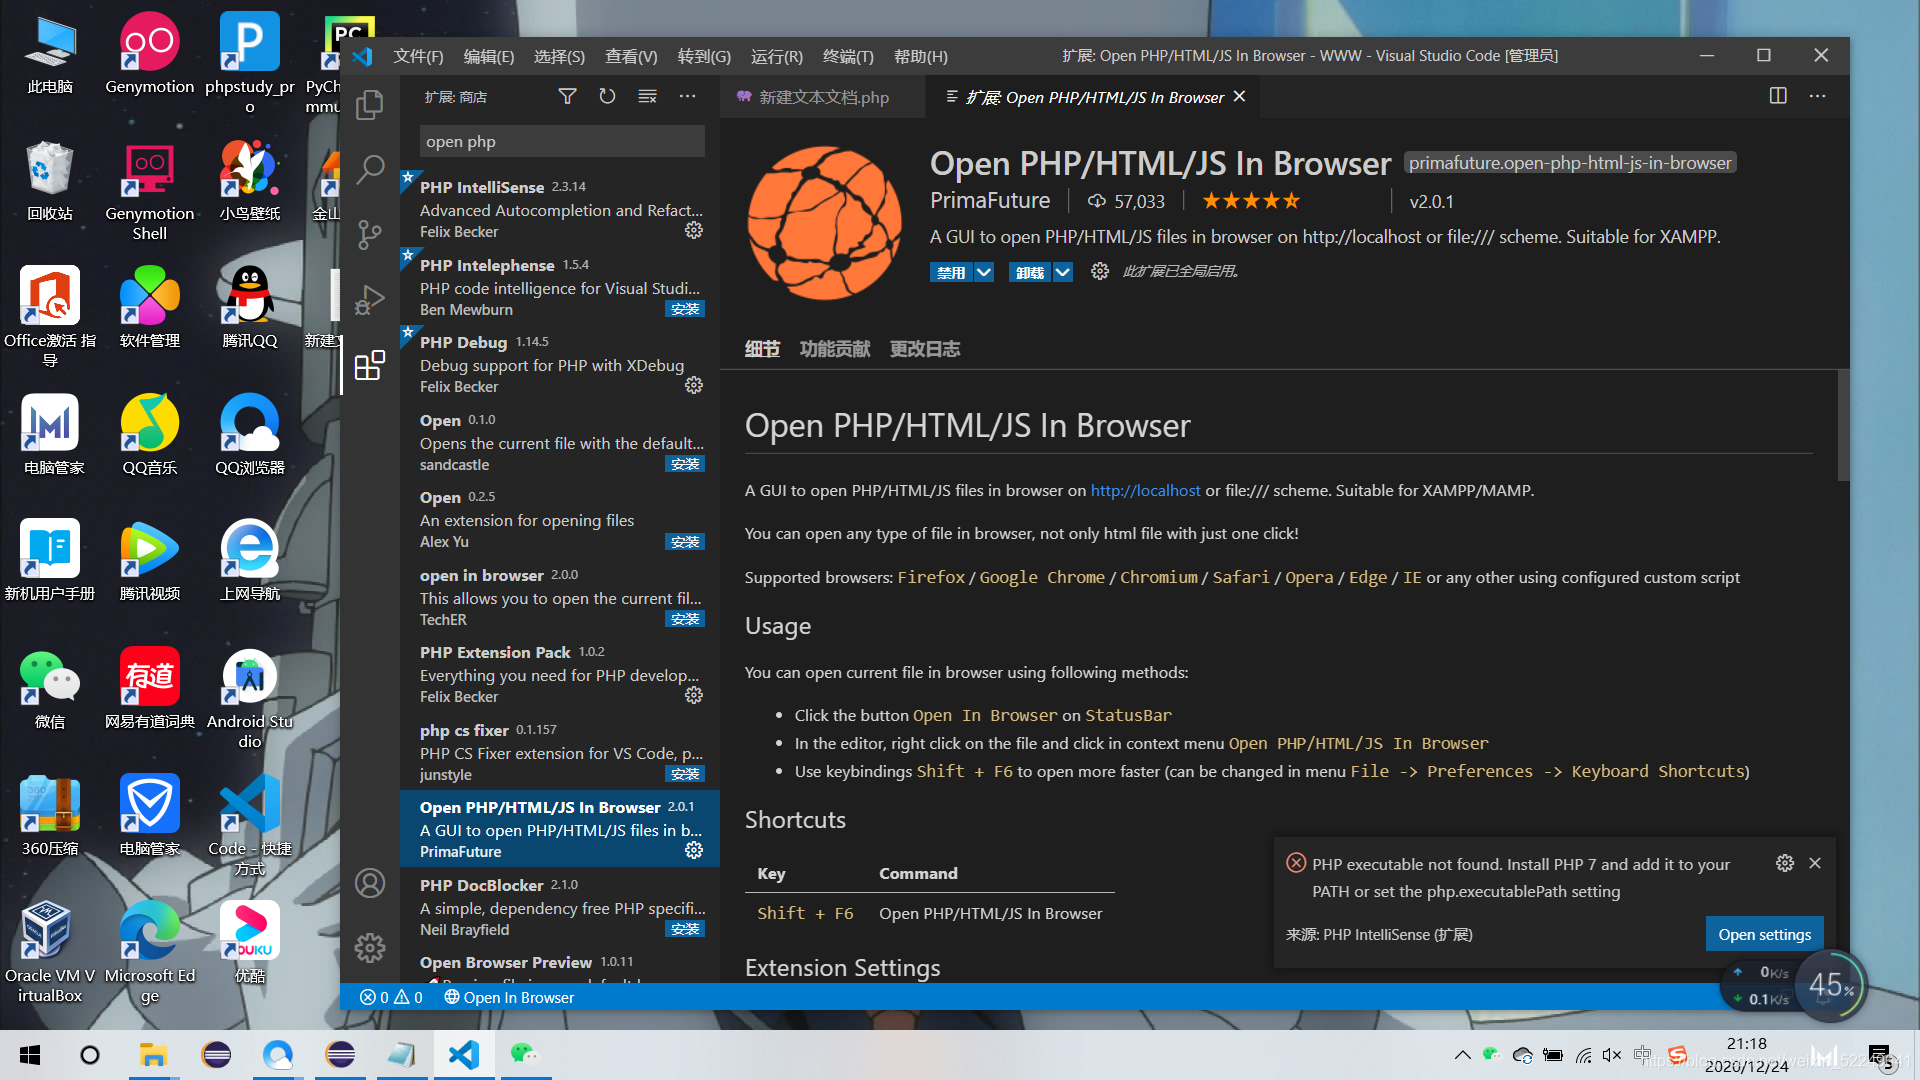Switch to the 新建文本文档.php tab
This screenshot has width=1920, height=1080.
coord(823,97)
